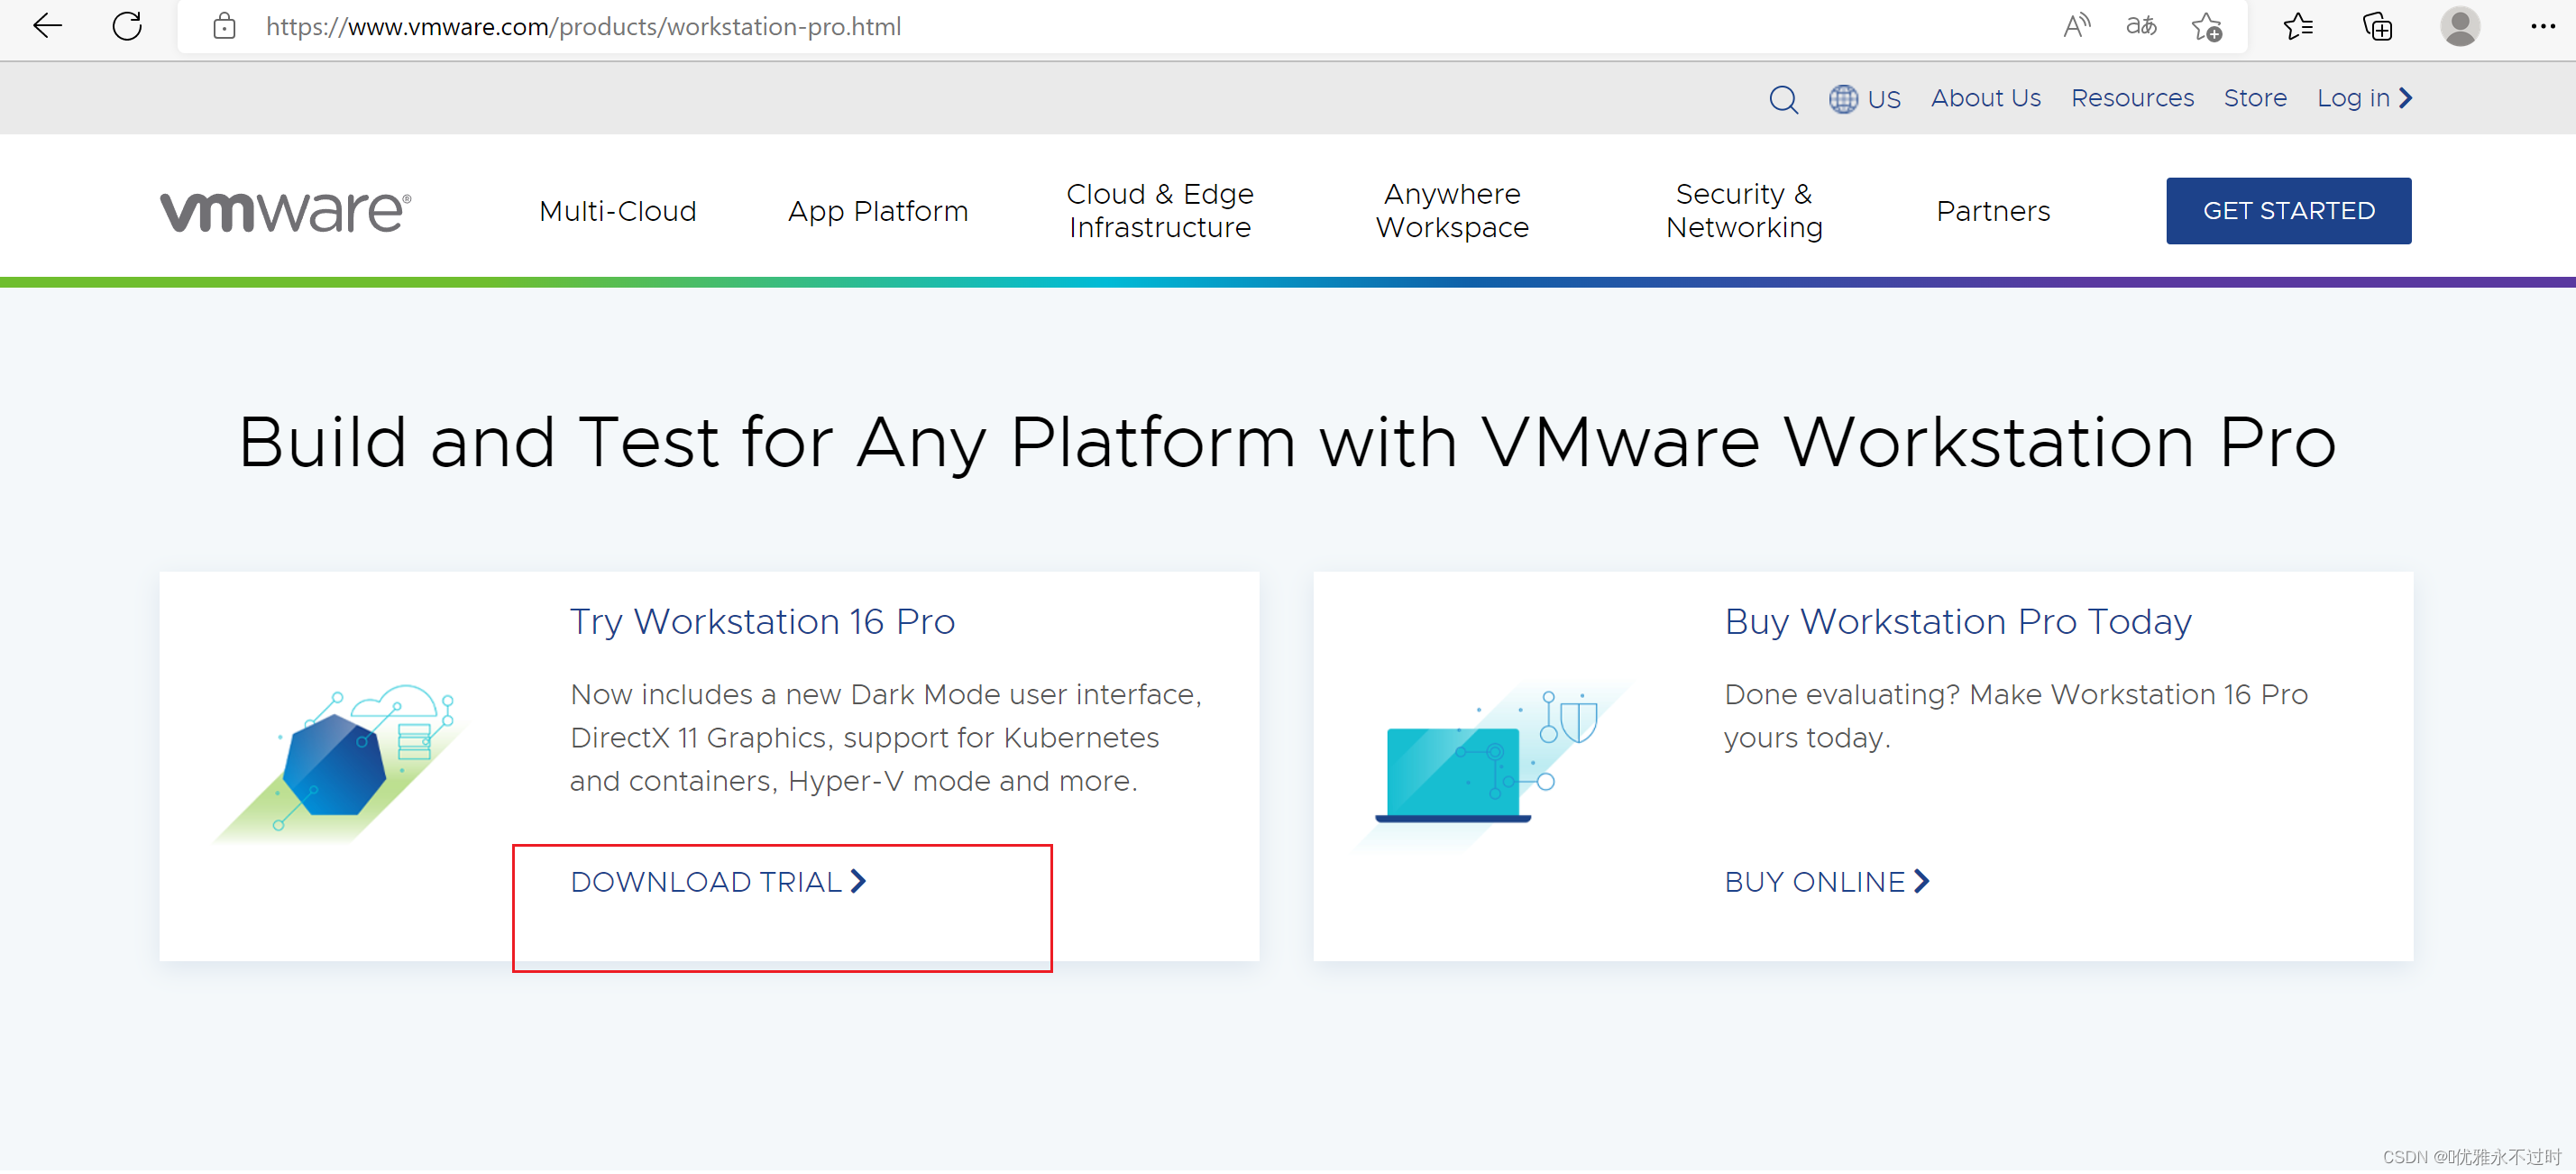Open the Favorites list icon

[2298, 26]
